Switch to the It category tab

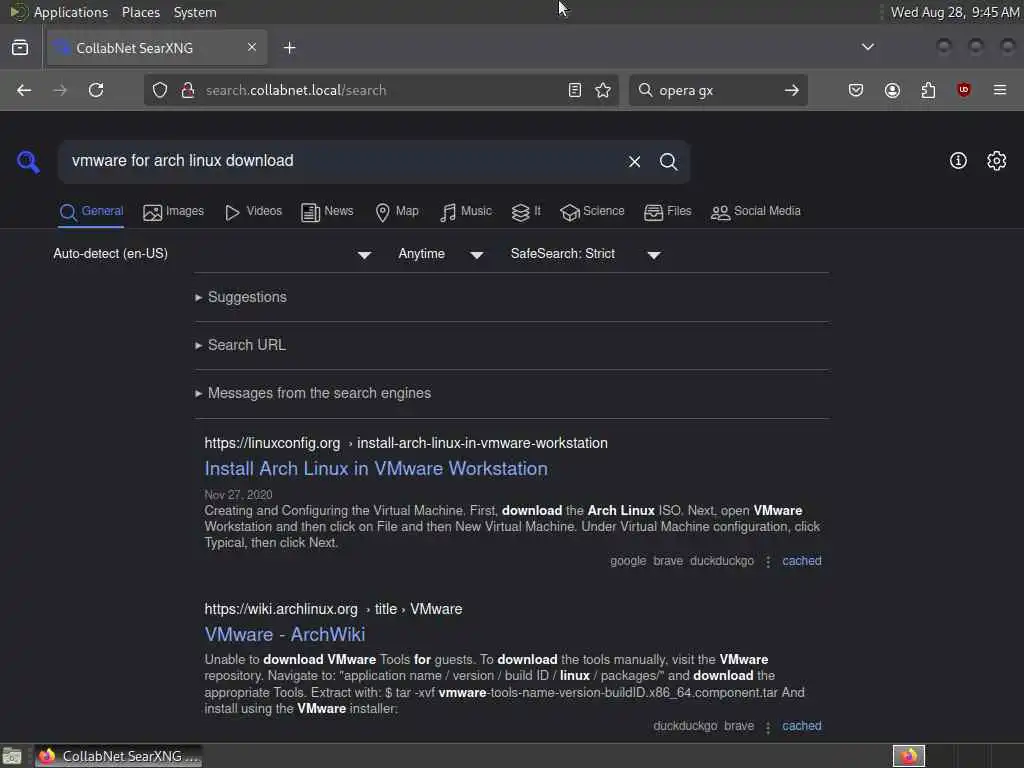coord(526,212)
